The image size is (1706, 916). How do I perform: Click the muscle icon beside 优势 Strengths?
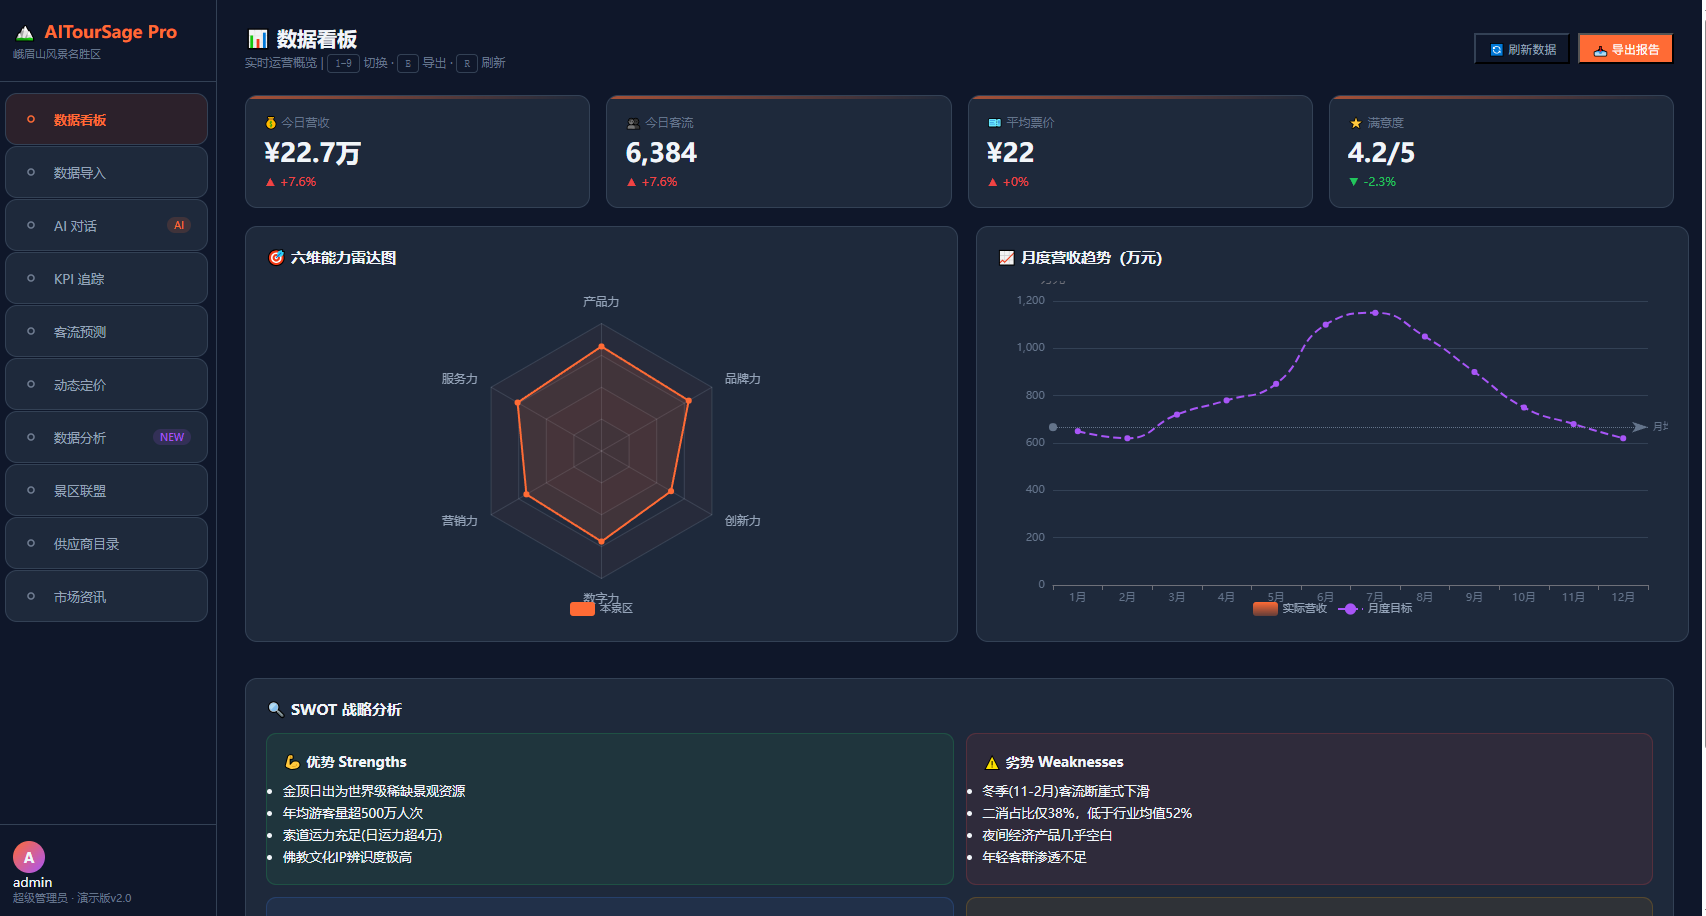click(292, 762)
